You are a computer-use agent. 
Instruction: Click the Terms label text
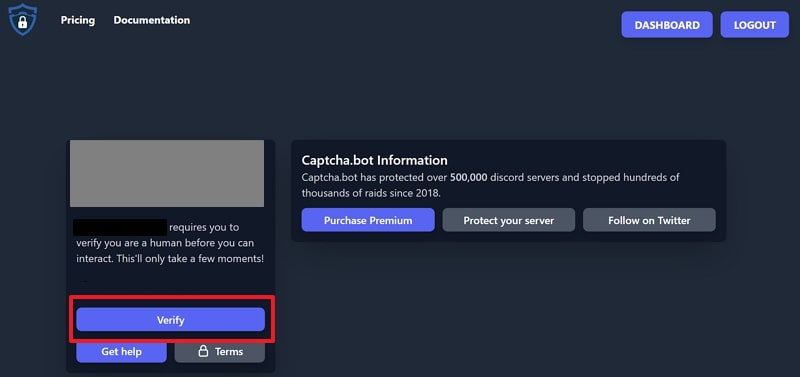(229, 351)
